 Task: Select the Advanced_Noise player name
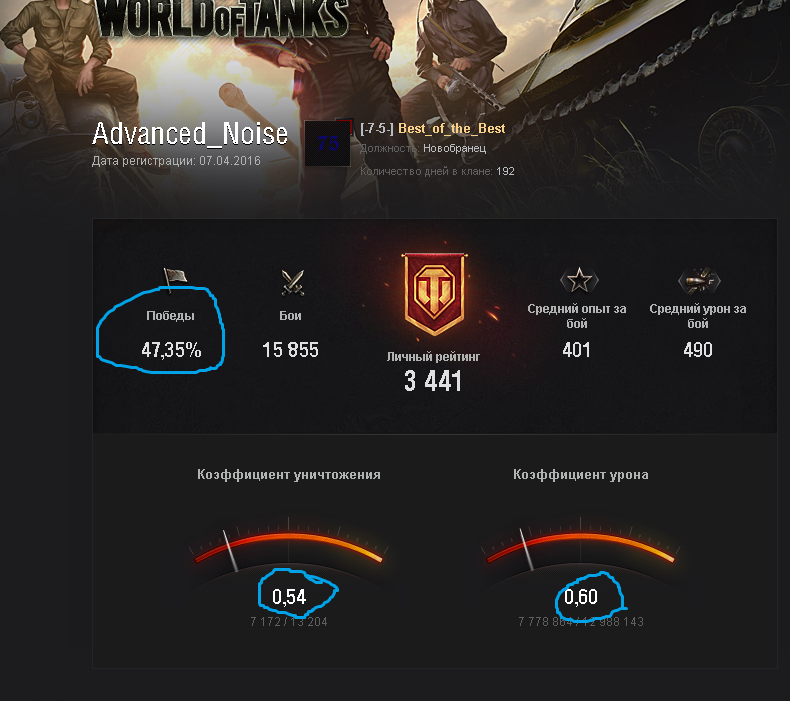[190, 134]
